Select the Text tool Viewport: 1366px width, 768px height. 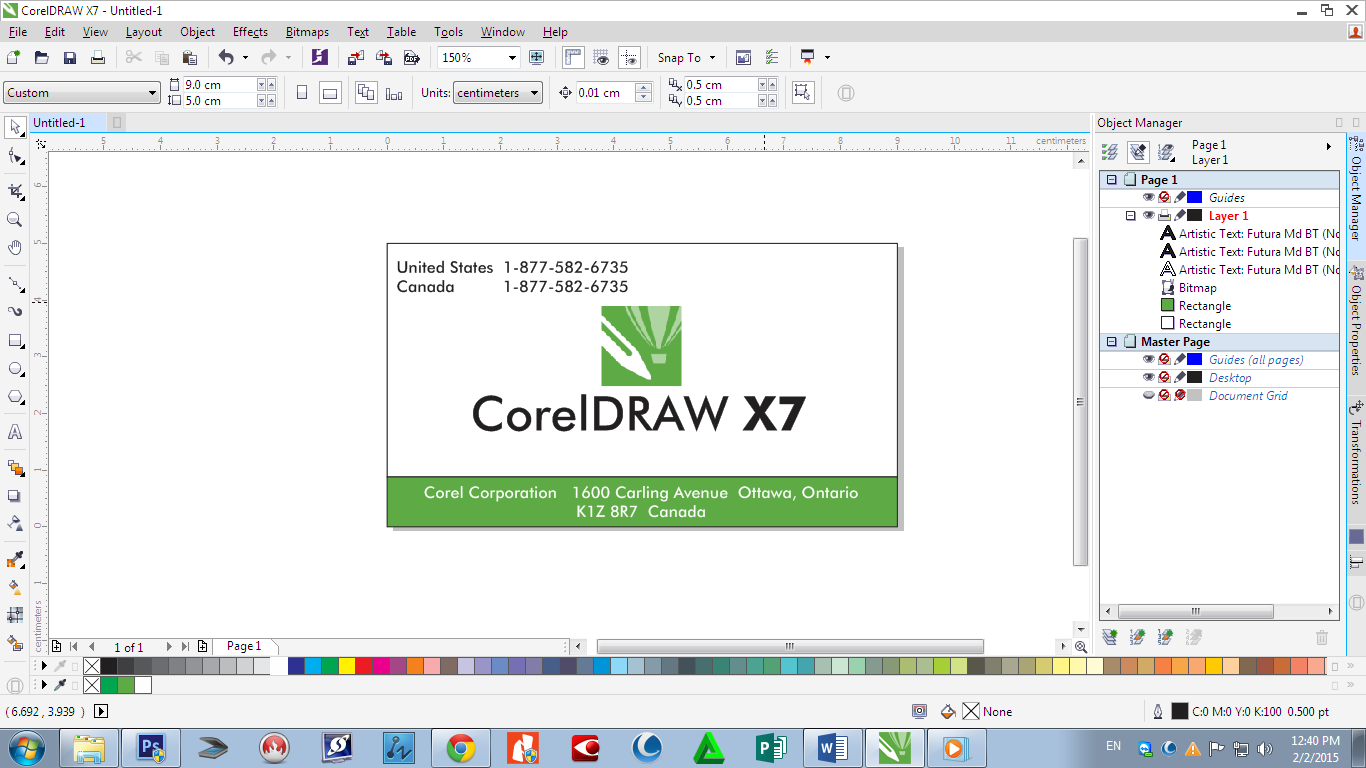[15, 432]
